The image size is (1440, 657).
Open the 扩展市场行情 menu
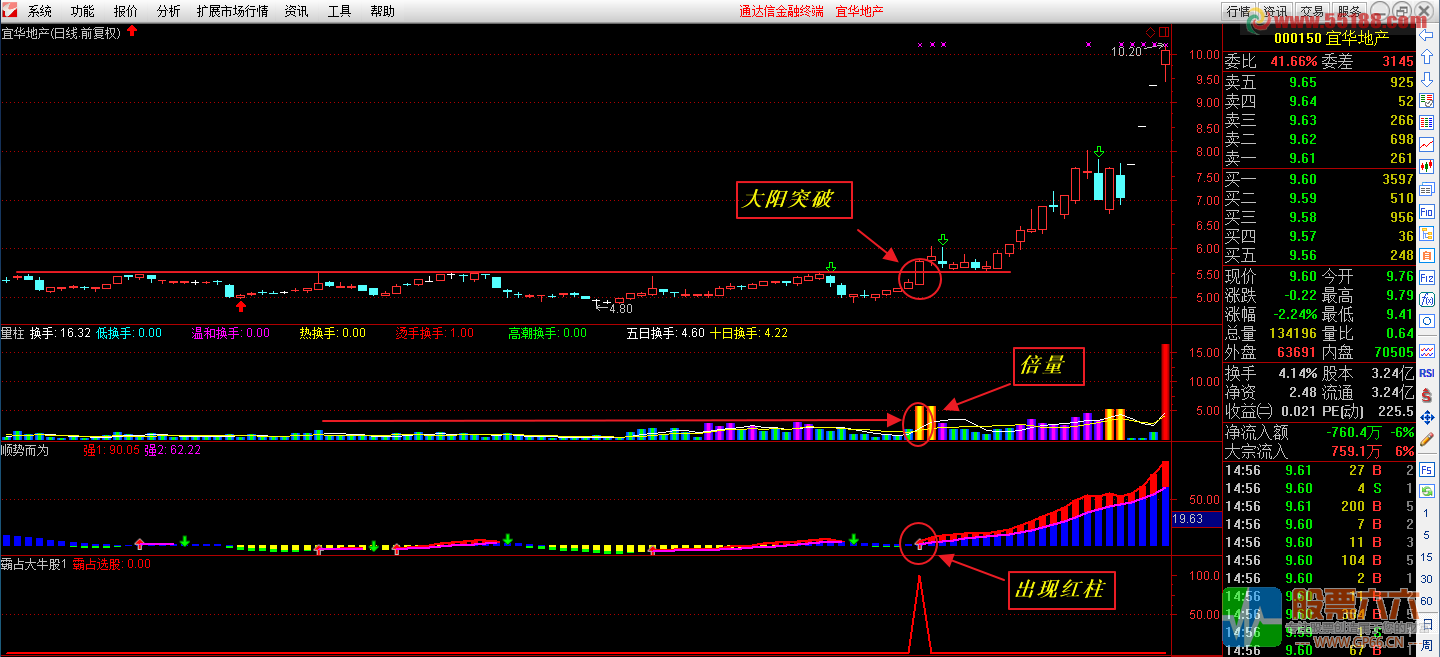click(x=233, y=11)
